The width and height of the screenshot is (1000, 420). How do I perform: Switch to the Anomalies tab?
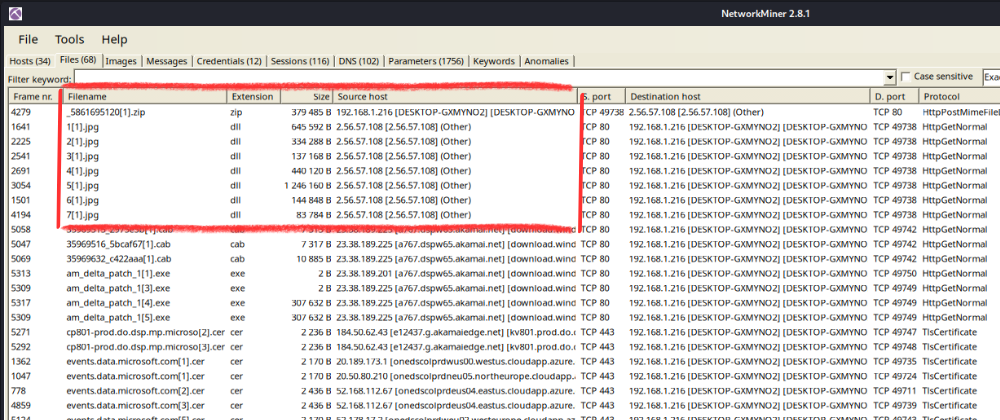point(546,61)
